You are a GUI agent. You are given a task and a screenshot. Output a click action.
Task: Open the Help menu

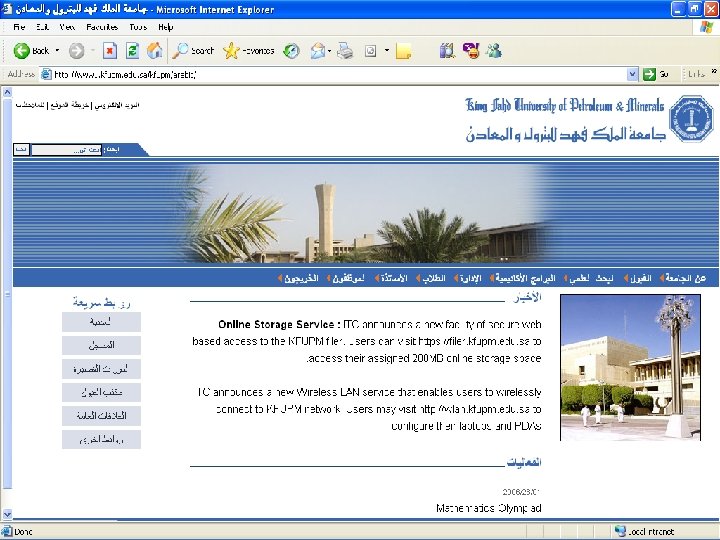166,27
